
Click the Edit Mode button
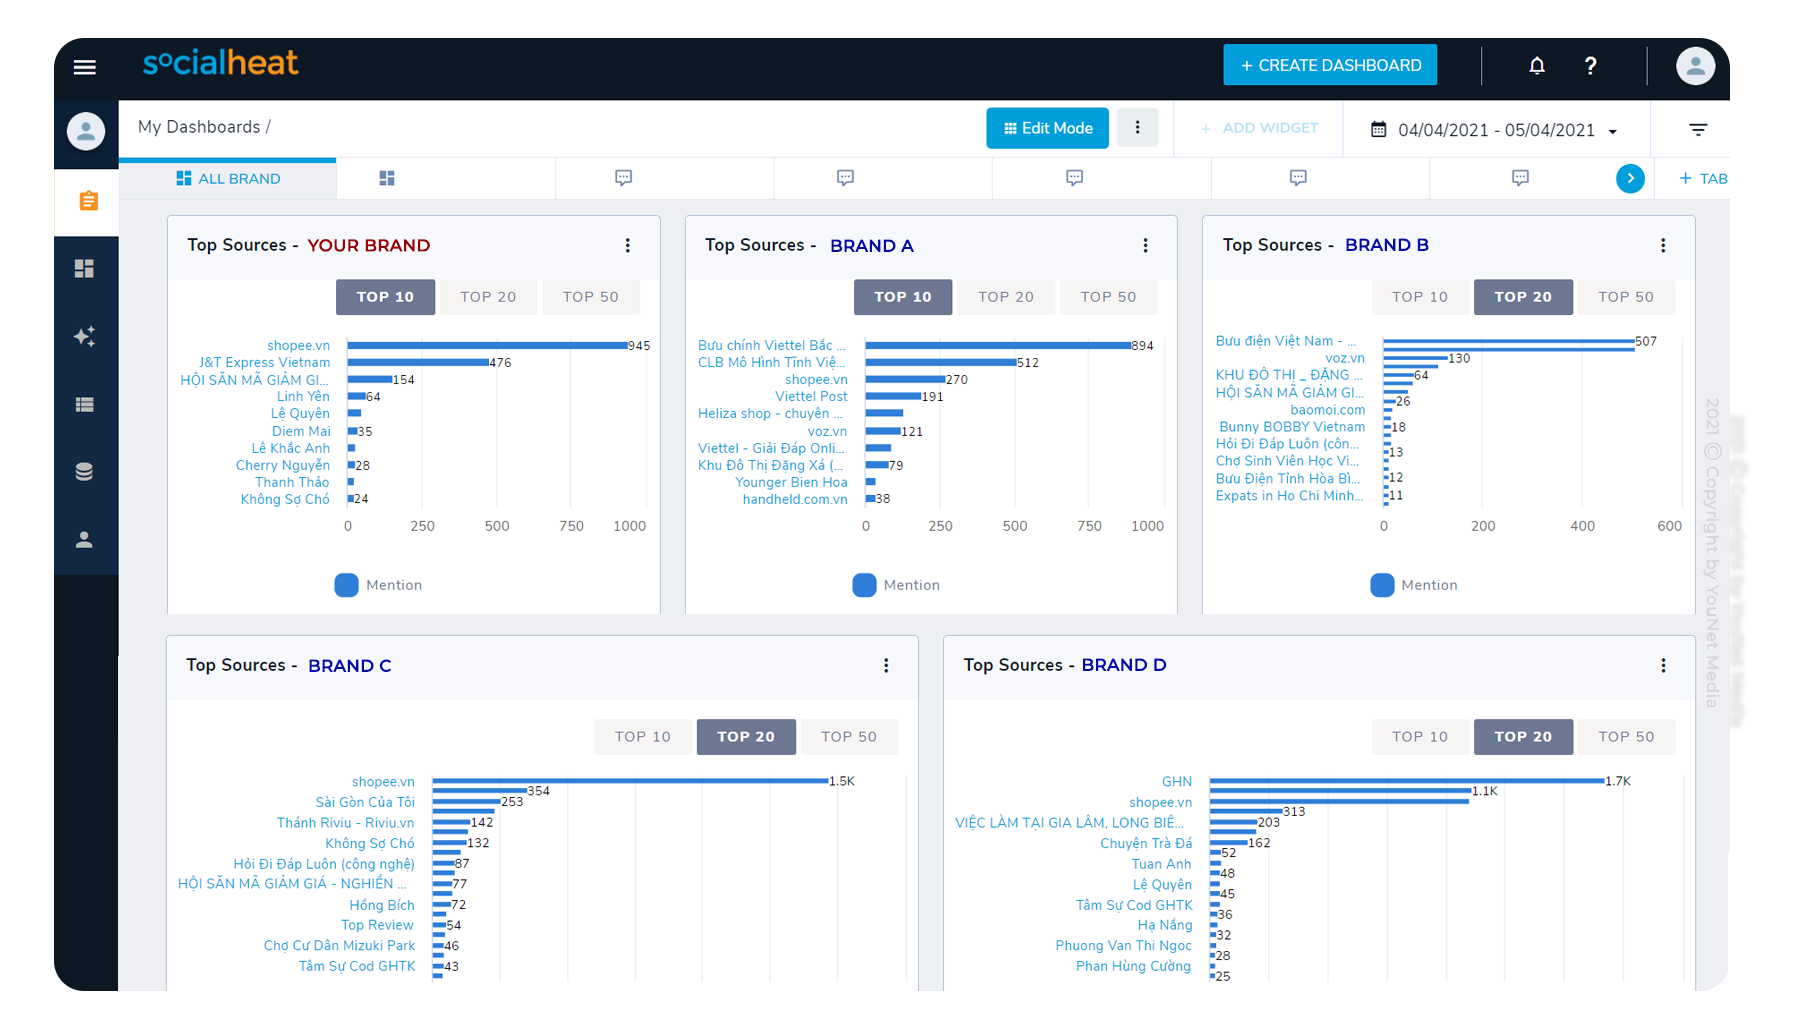pyautogui.click(x=1047, y=128)
